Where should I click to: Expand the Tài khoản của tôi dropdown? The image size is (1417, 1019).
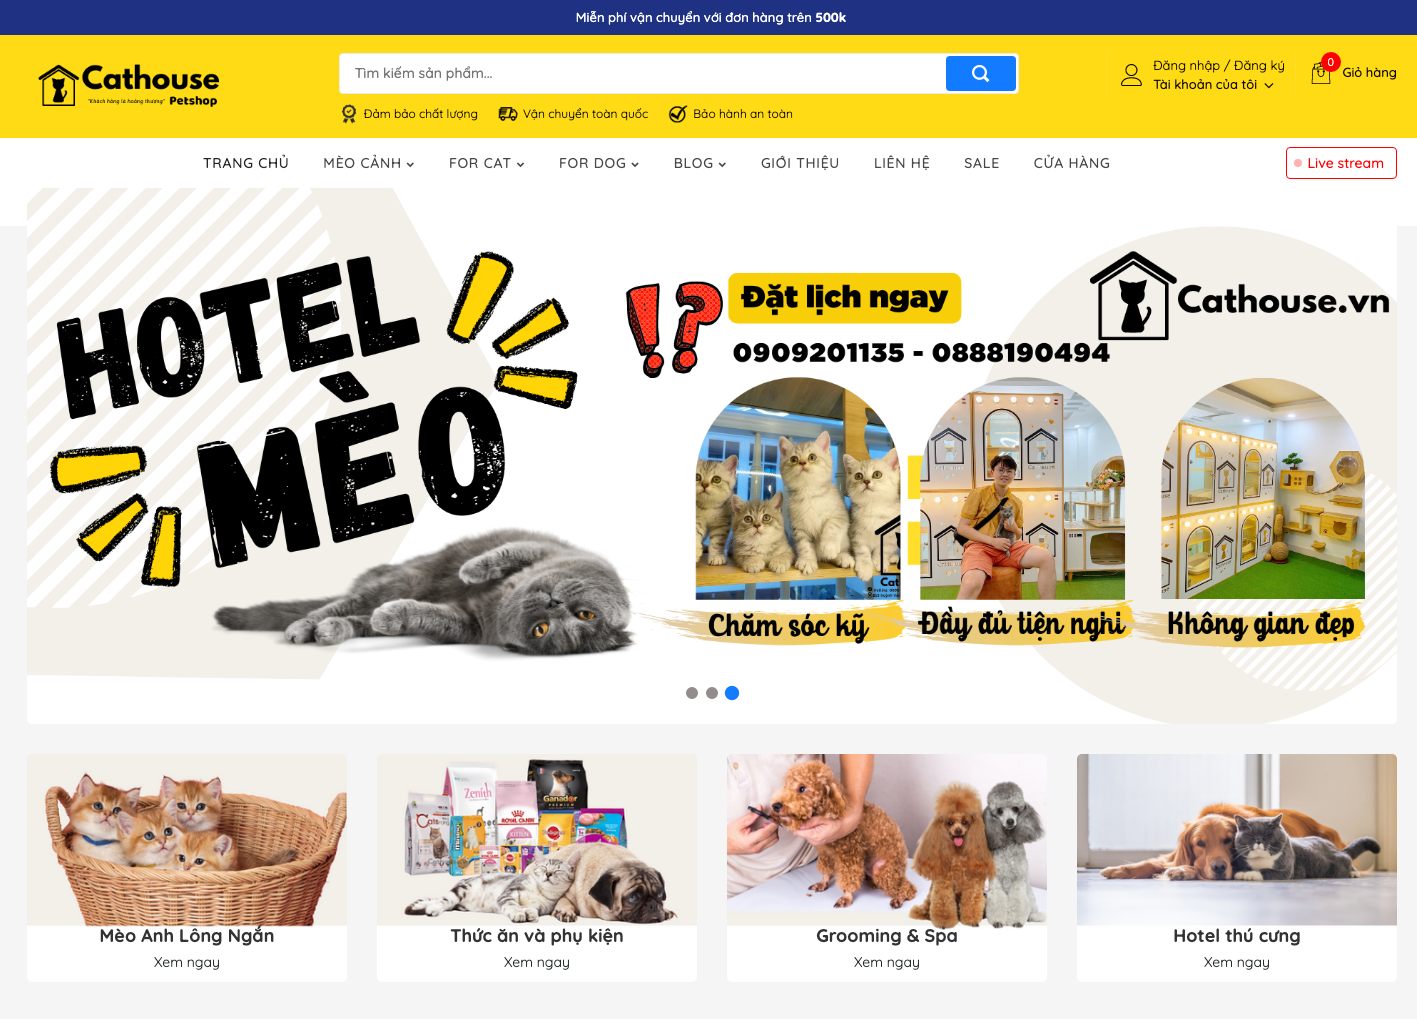tap(1213, 85)
